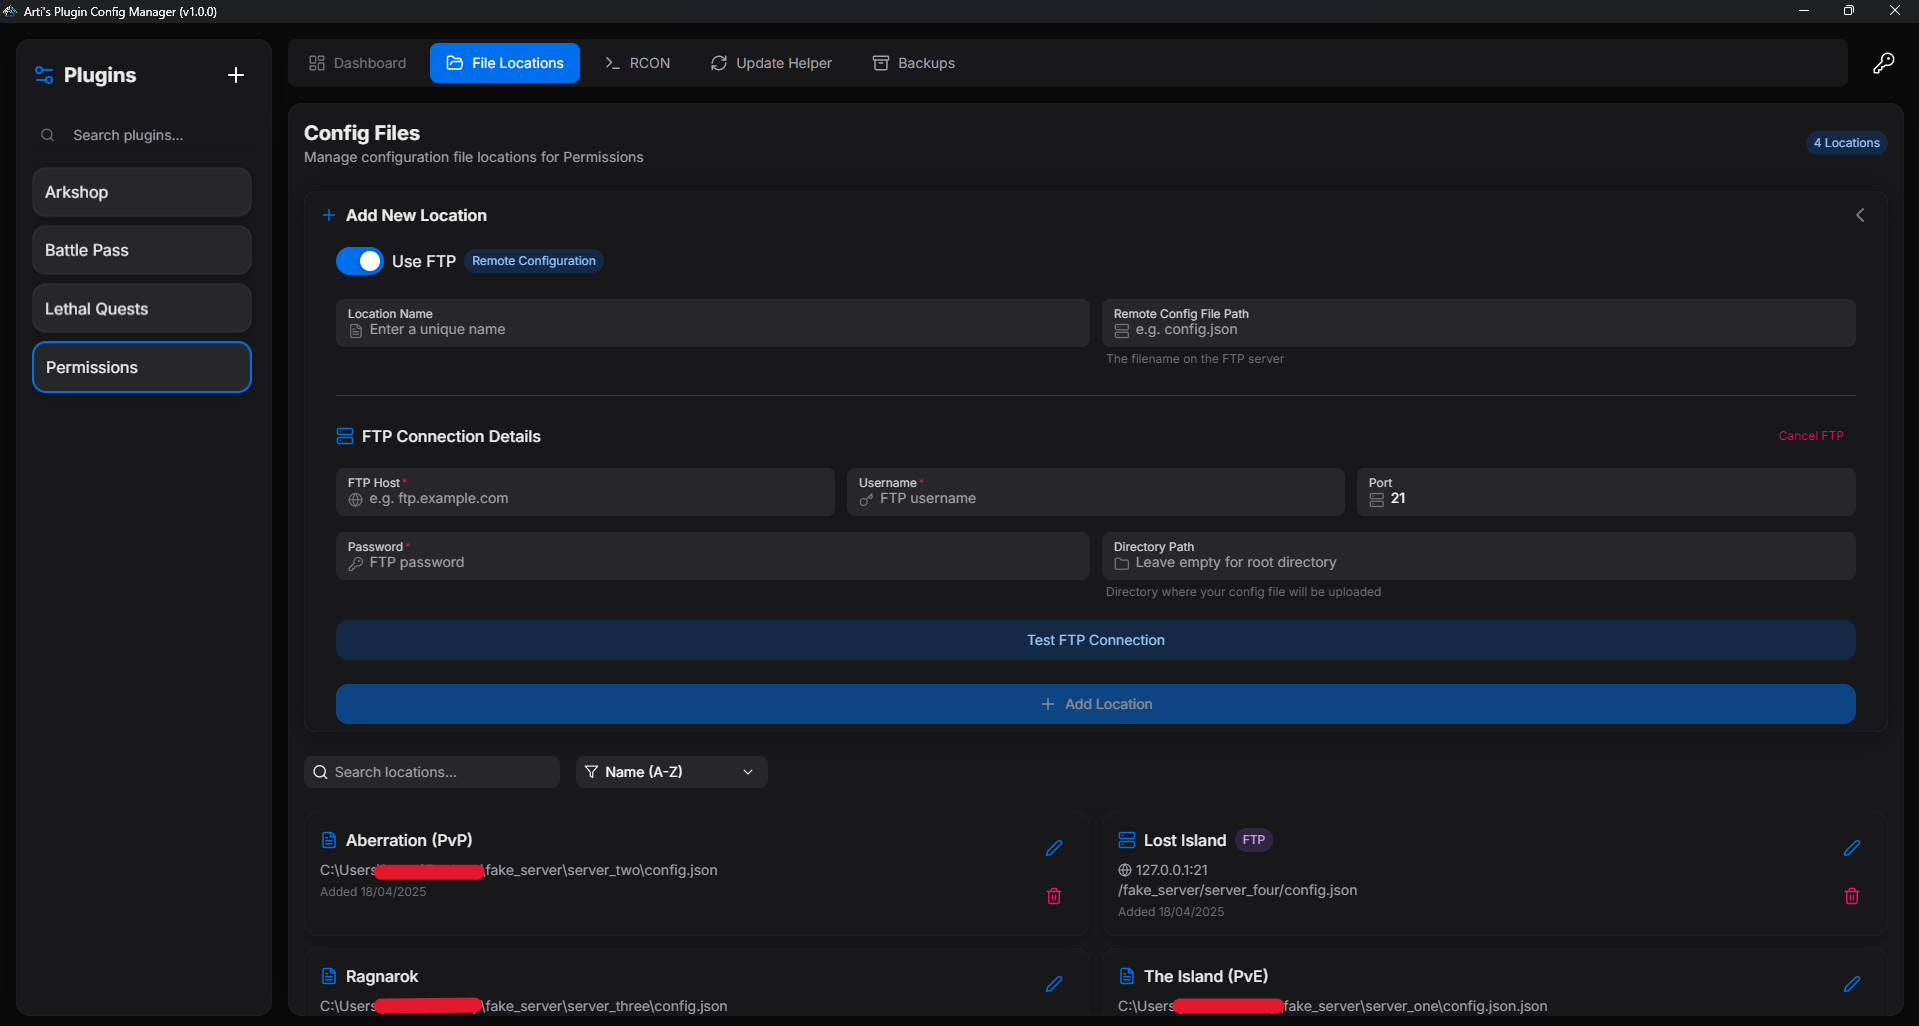Click the Aberration (PvP) file icon
1919x1026 pixels.
click(328, 840)
